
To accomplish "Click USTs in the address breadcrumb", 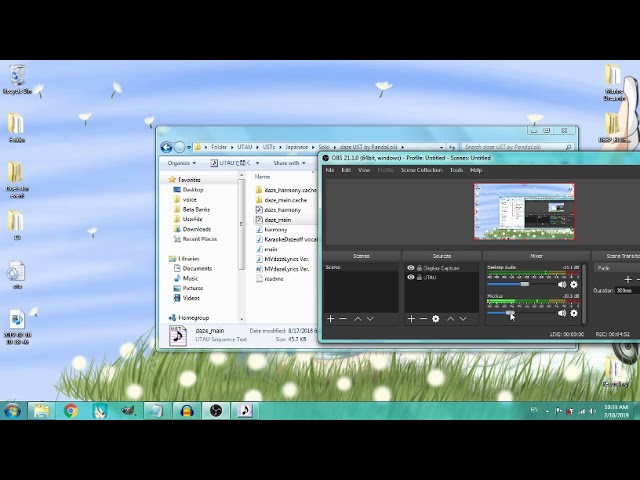I will pyautogui.click(x=269, y=147).
